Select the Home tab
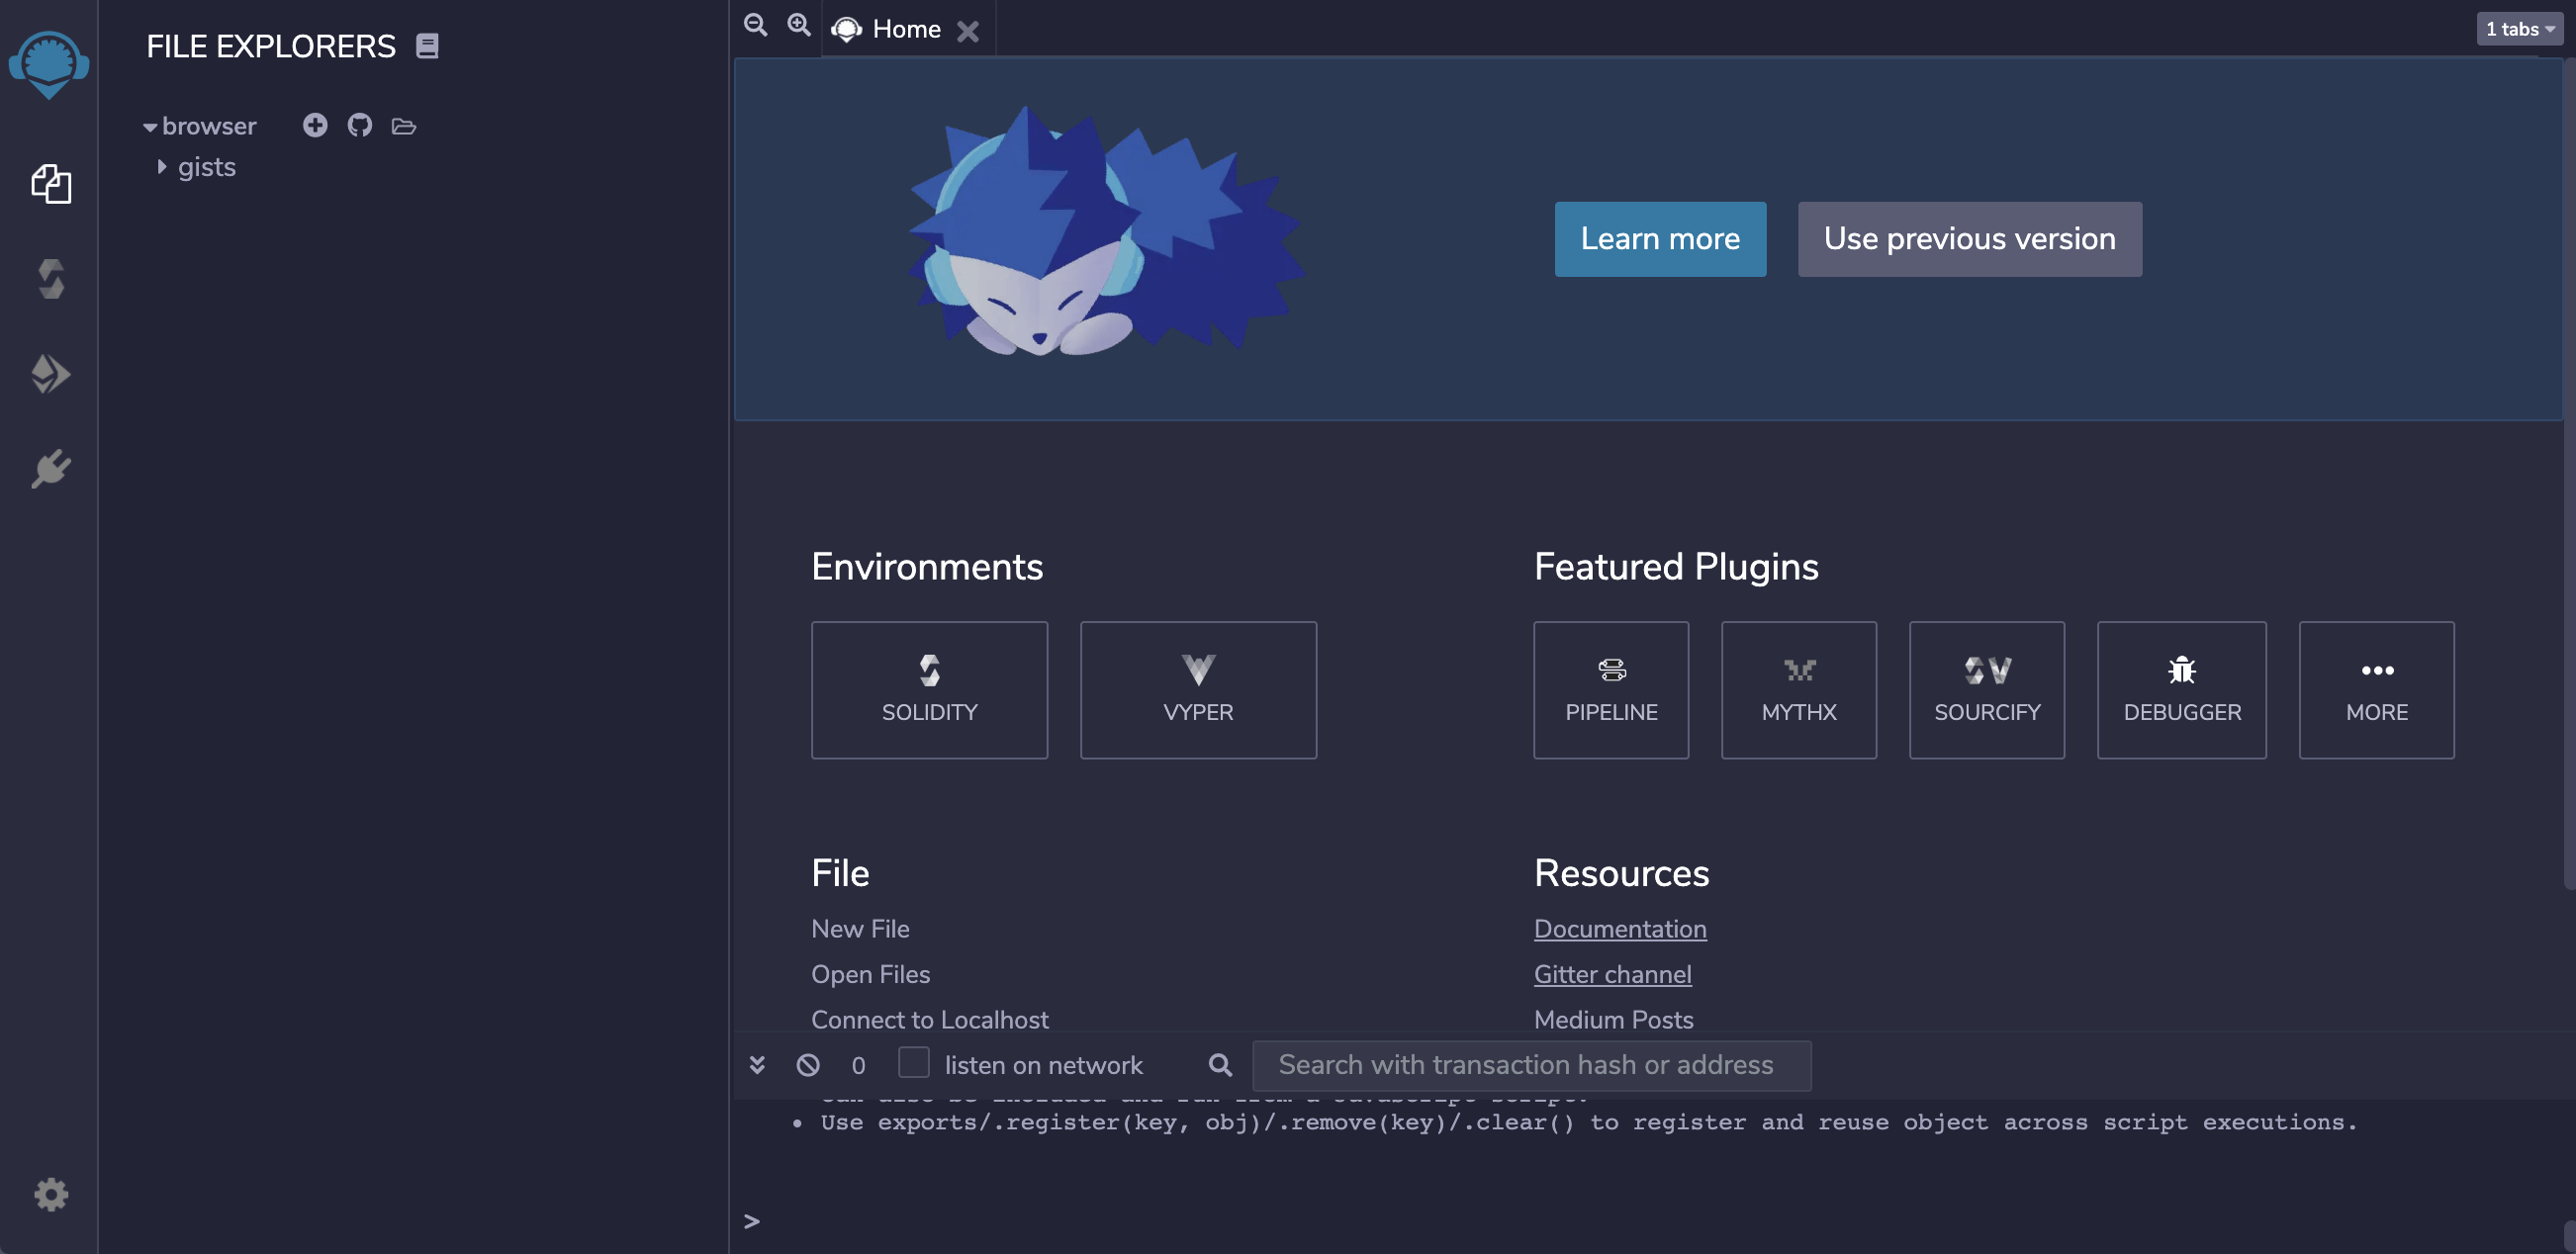Screen dimensions: 2576x1254 point(905,29)
